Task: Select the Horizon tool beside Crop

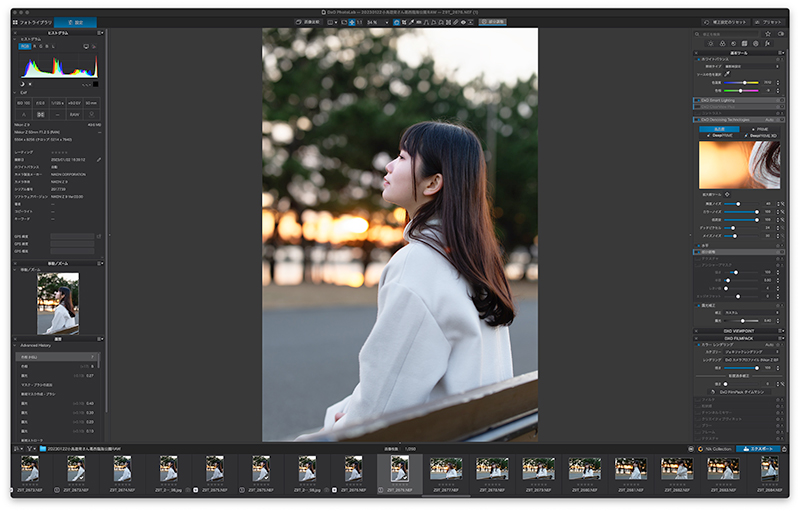Action: (x=418, y=22)
